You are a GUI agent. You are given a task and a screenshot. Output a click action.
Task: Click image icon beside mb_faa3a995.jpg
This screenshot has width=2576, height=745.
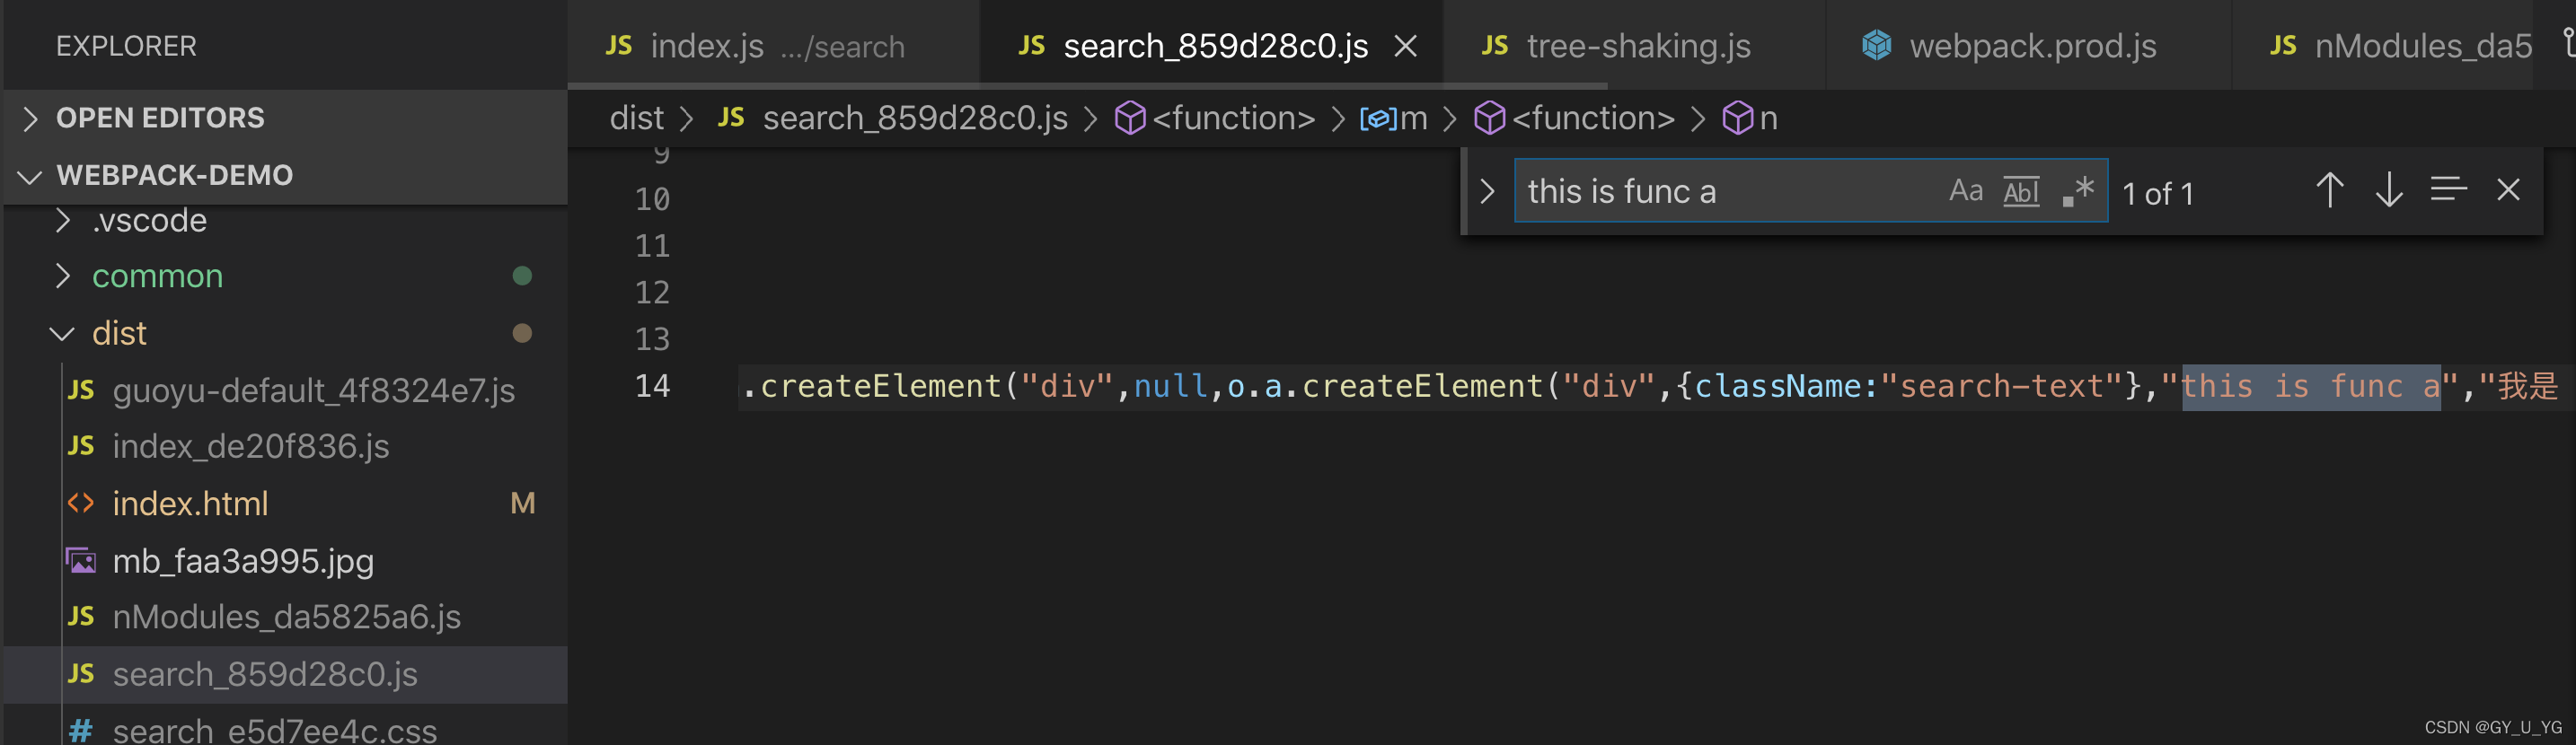[81, 560]
